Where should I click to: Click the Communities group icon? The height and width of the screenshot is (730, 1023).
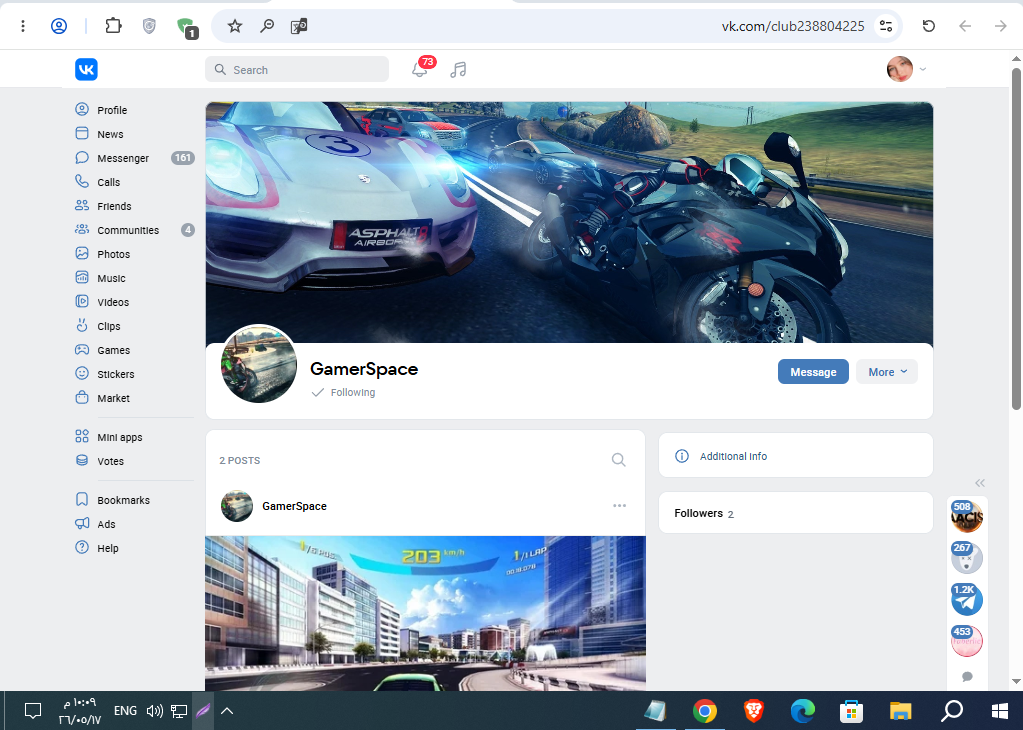[x=82, y=230]
